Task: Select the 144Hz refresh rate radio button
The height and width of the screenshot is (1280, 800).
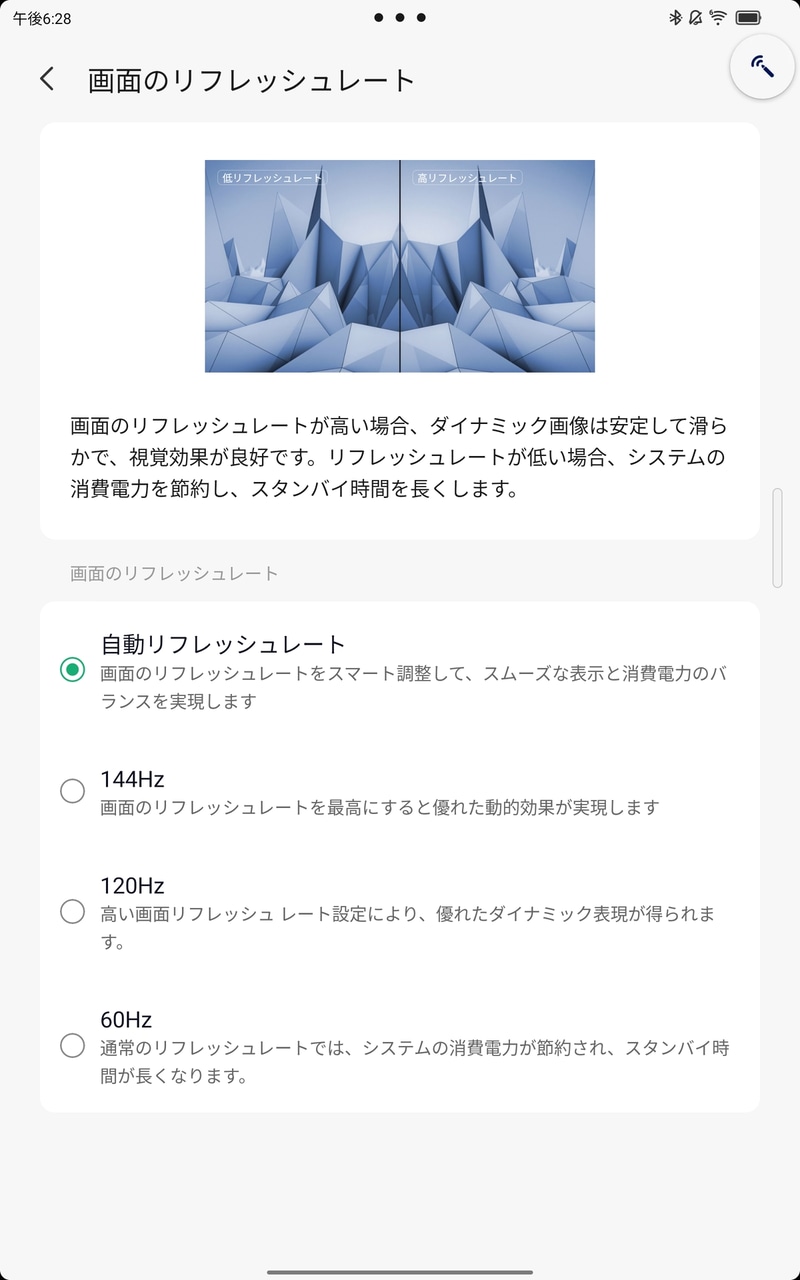Action: click(71, 791)
